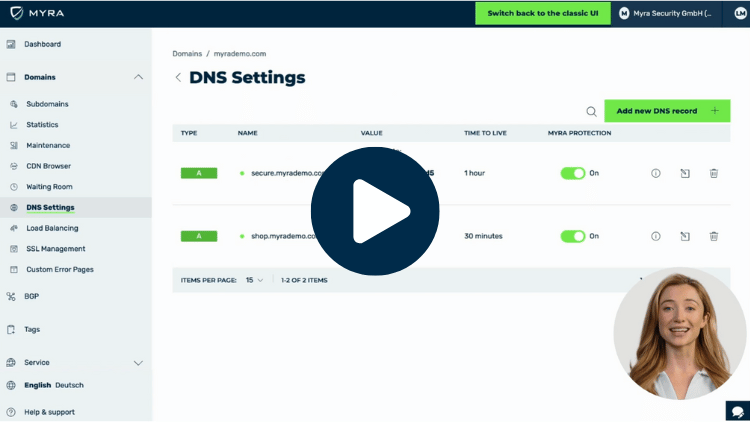
Task: Open Custom Error Pages
Action: 60,269
